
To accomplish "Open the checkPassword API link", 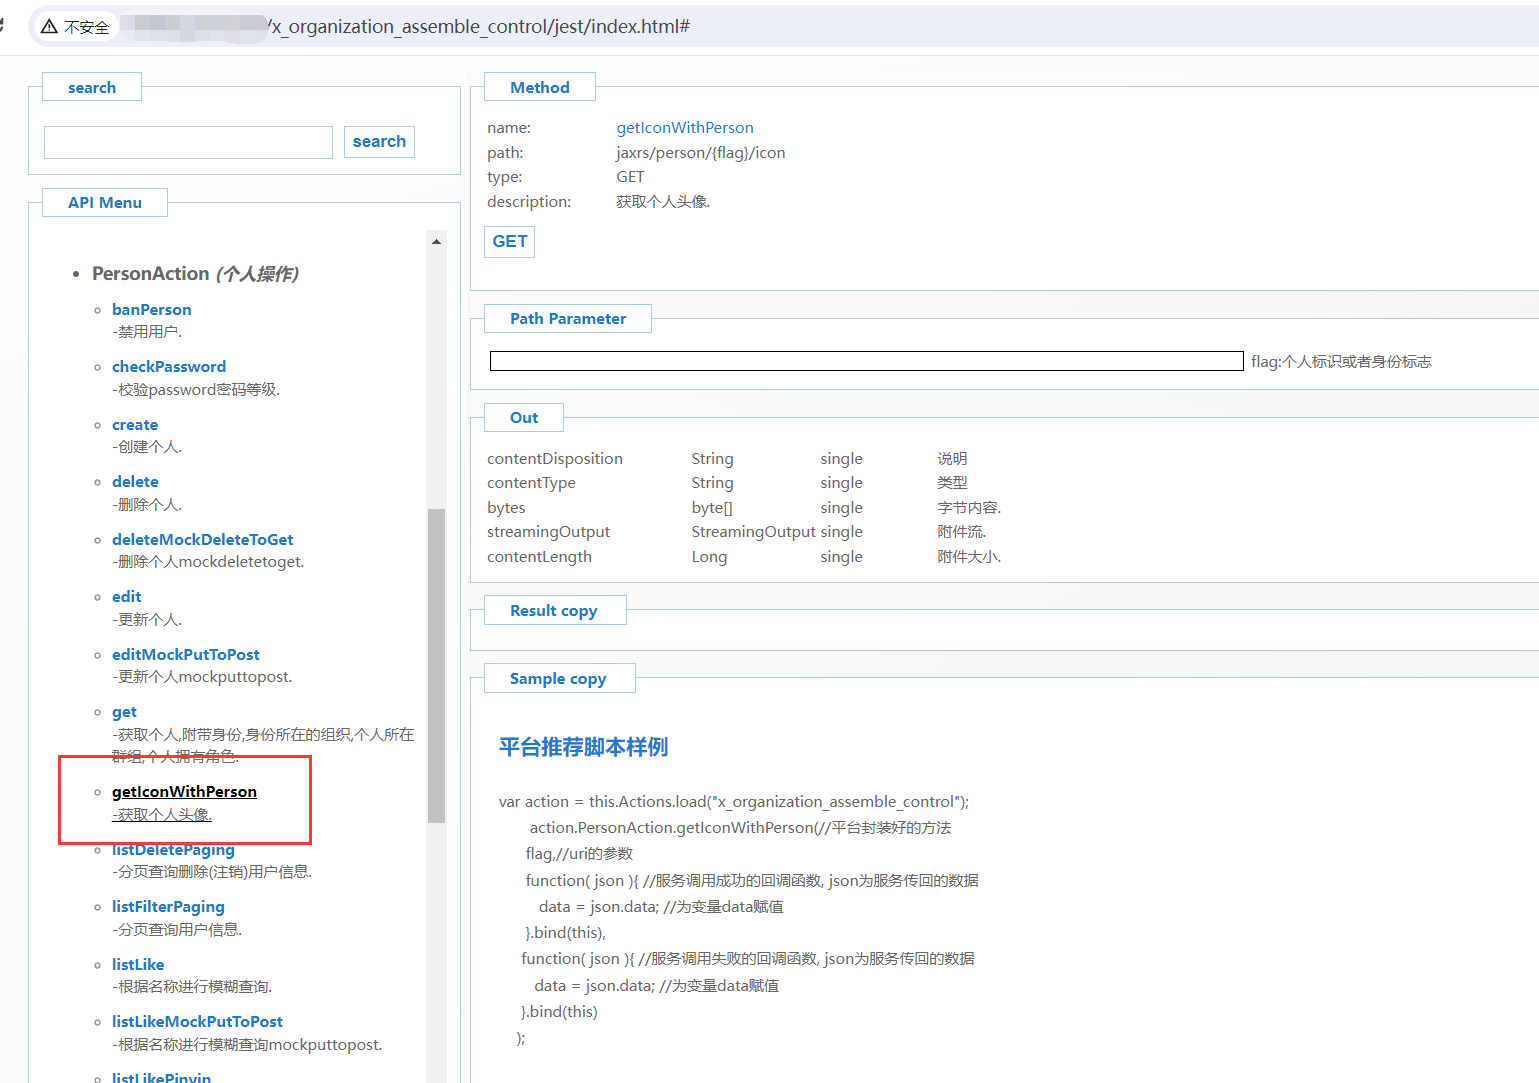I will tap(168, 367).
